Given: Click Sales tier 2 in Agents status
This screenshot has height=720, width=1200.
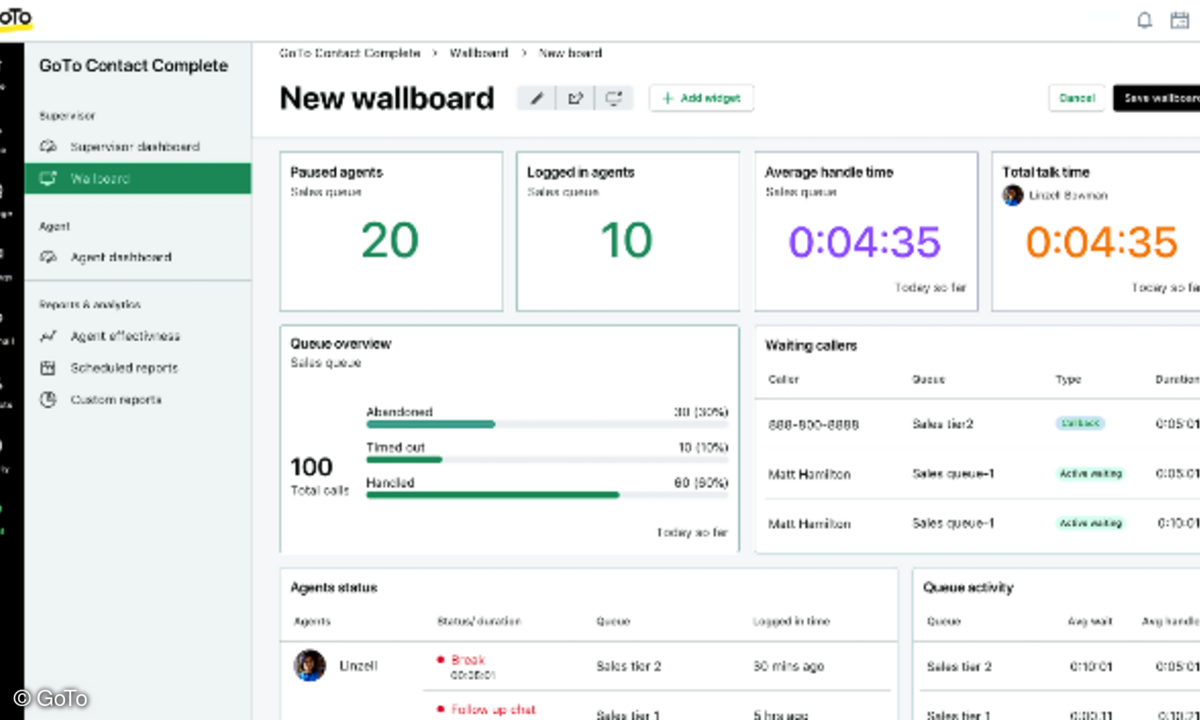Looking at the screenshot, I should tap(629, 666).
